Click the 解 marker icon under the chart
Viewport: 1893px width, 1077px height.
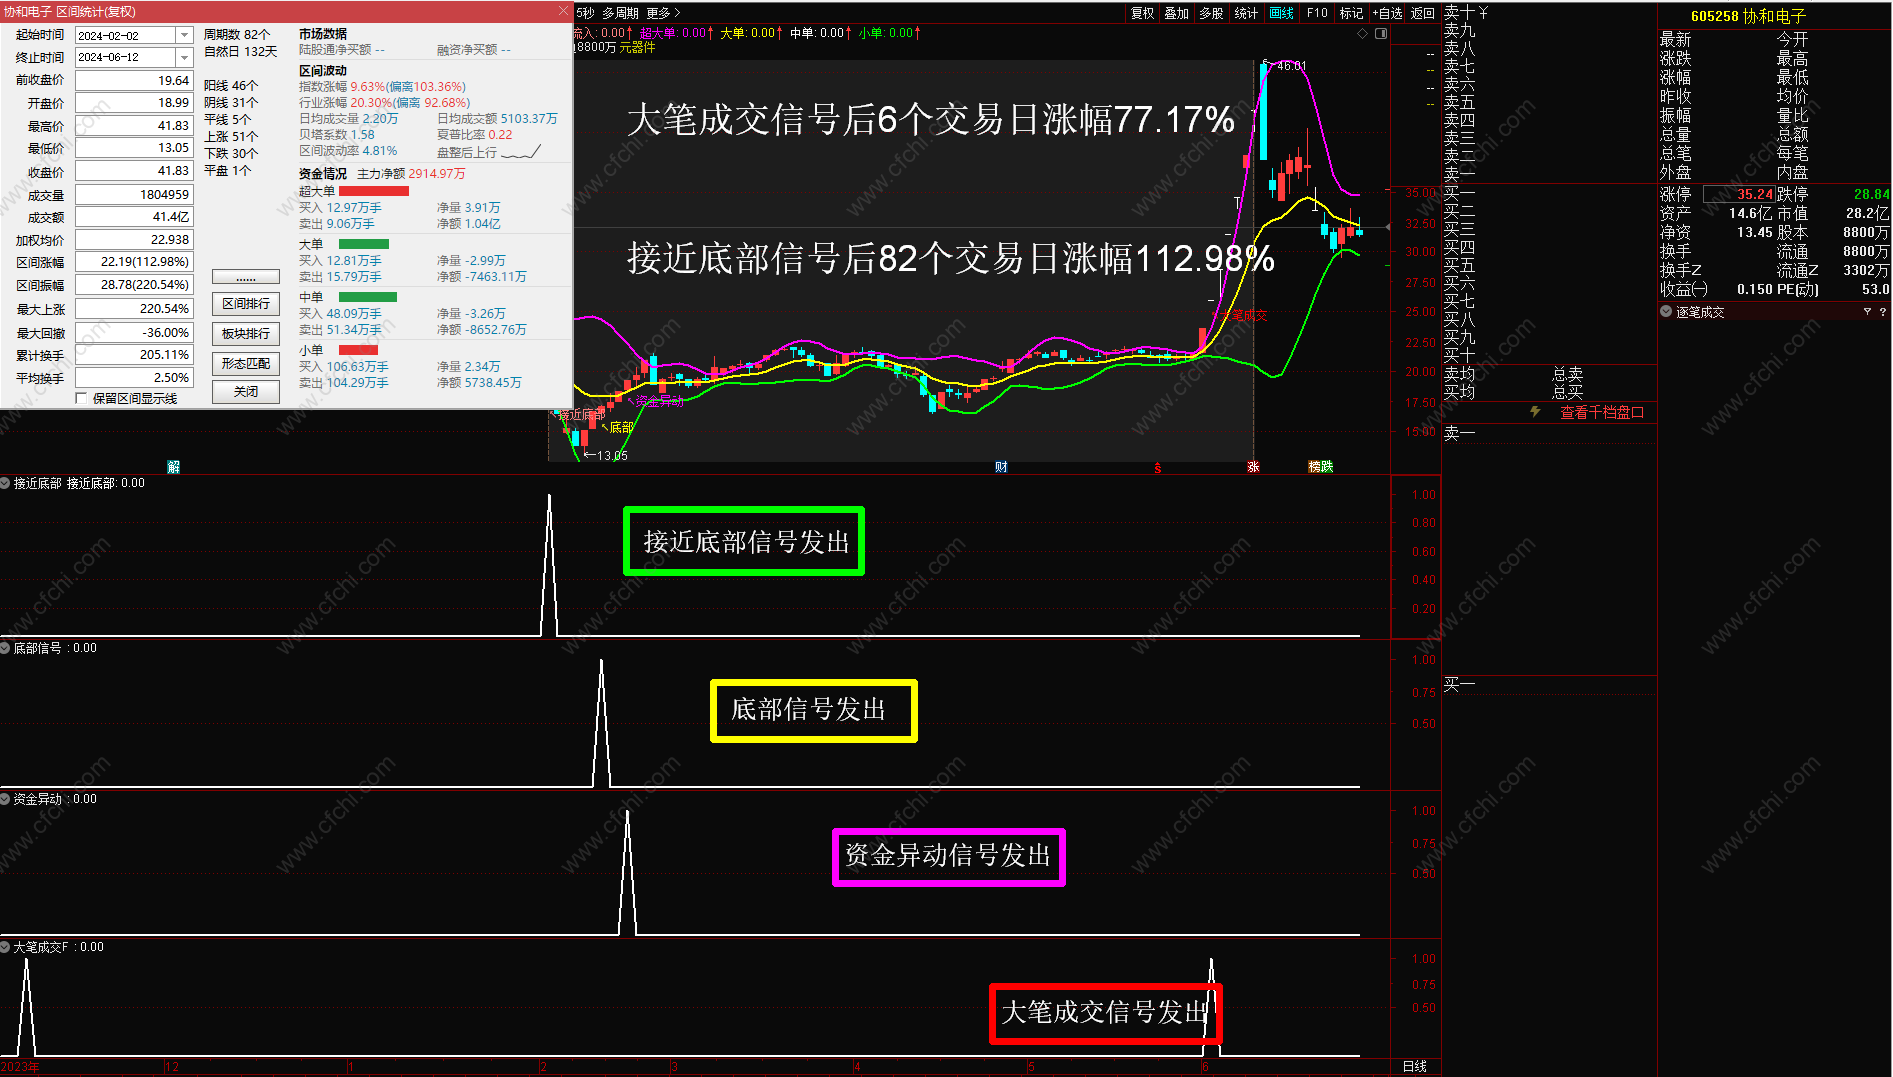coord(173,467)
